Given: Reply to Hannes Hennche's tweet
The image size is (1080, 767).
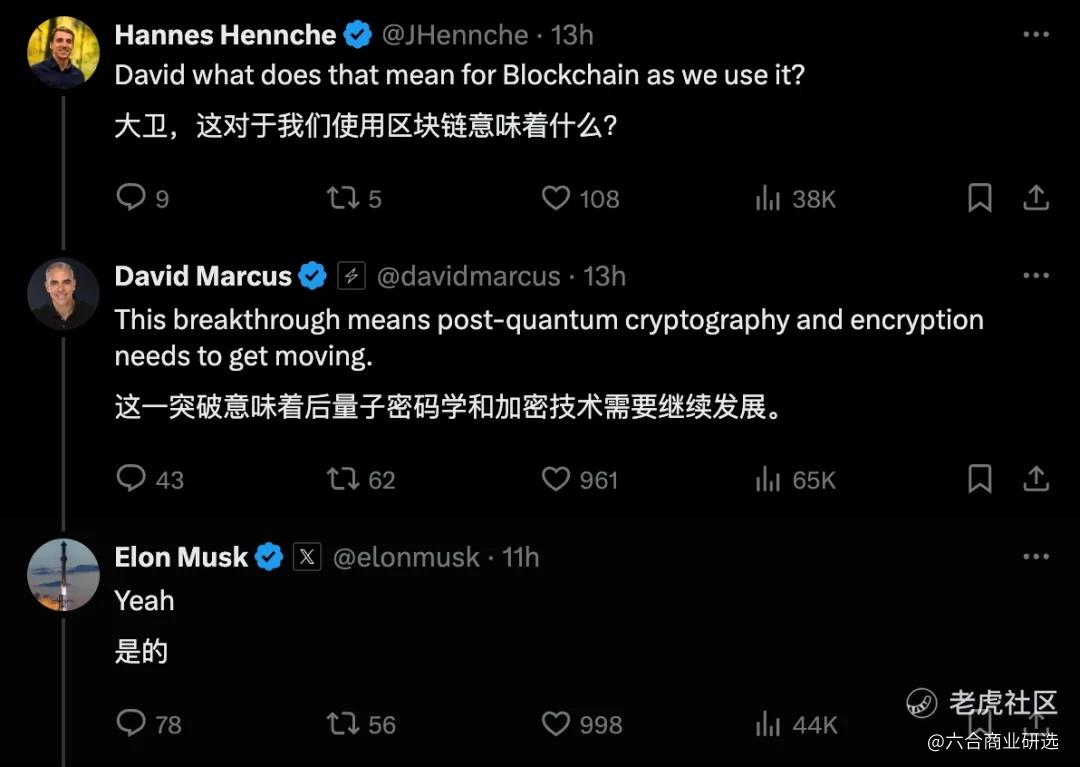Looking at the screenshot, I should coord(131,198).
